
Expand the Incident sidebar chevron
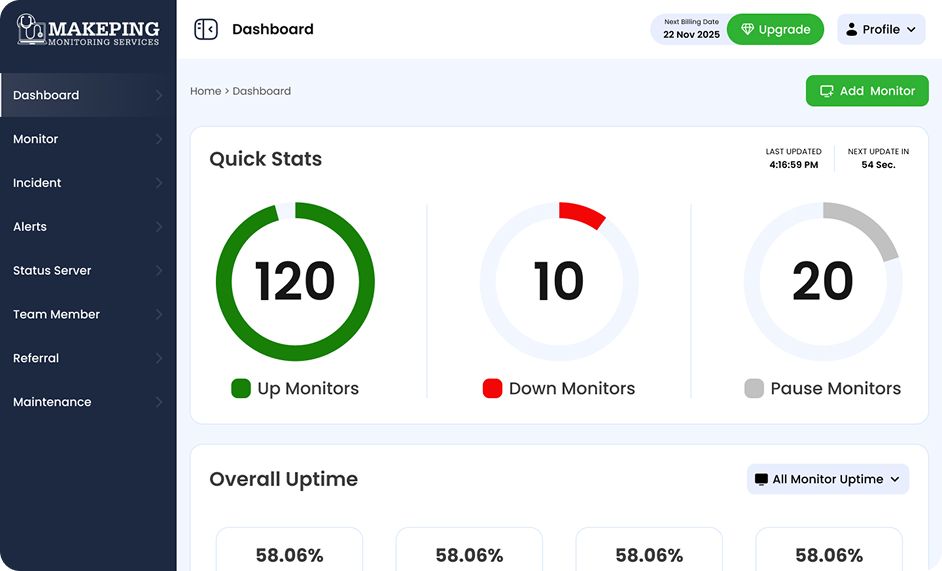159,183
